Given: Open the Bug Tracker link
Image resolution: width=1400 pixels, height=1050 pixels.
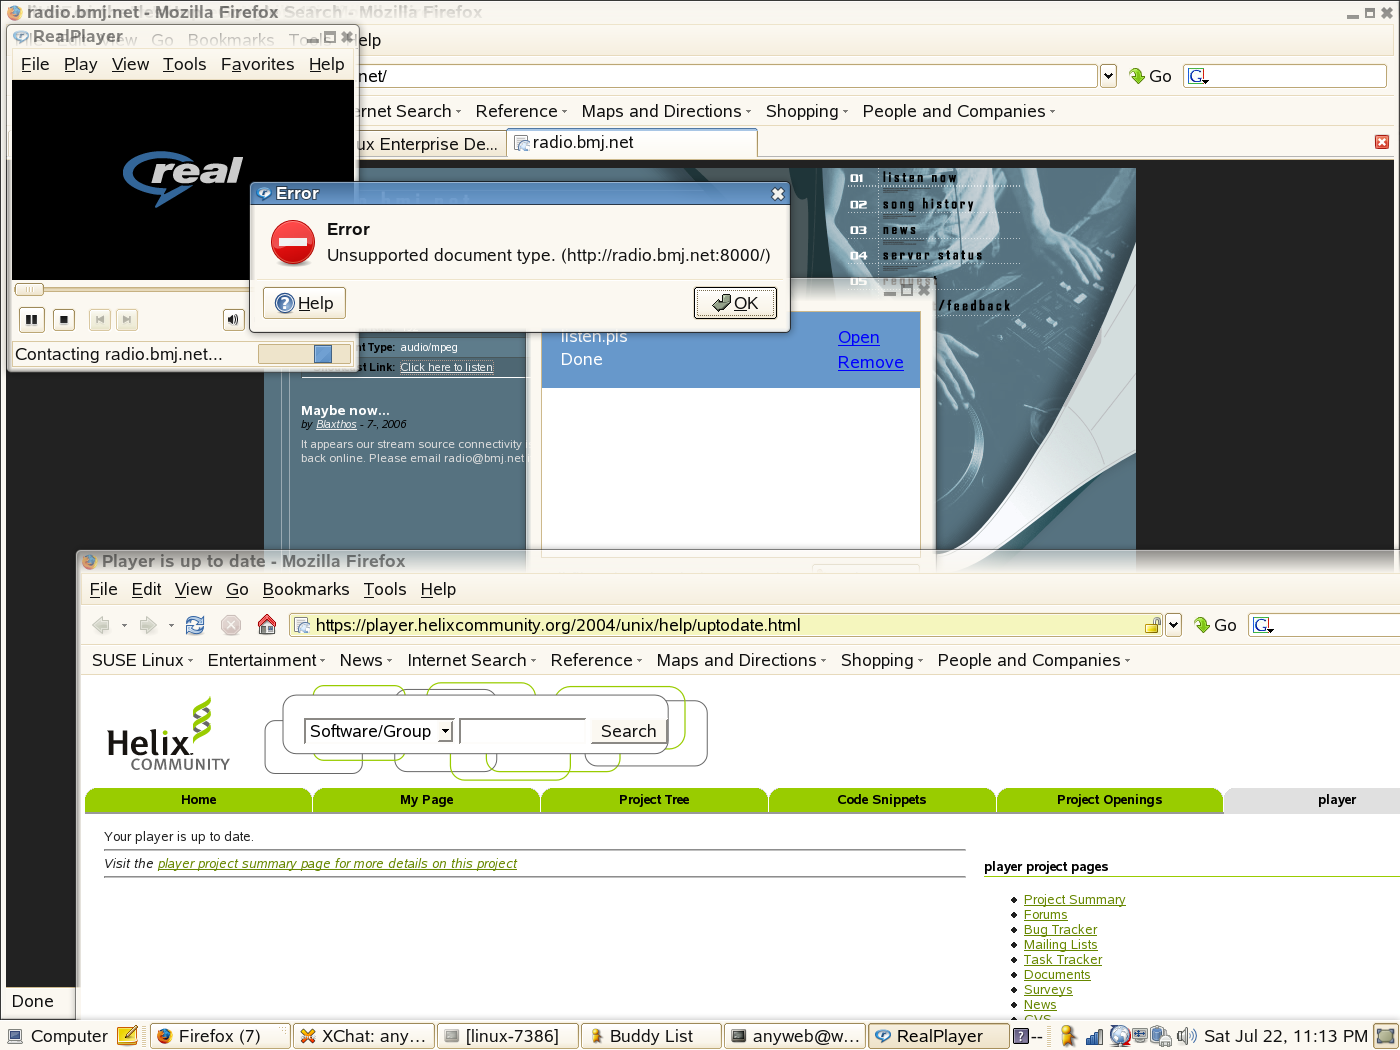Looking at the screenshot, I should tap(1060, 930).
